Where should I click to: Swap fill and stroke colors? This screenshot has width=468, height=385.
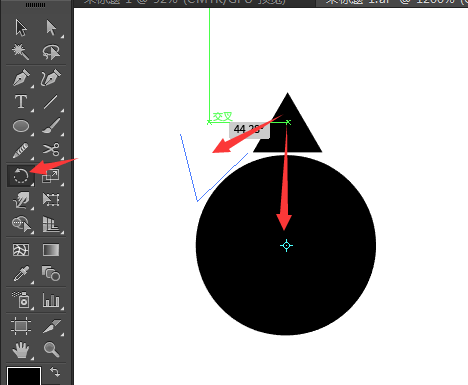click(55, 372)
